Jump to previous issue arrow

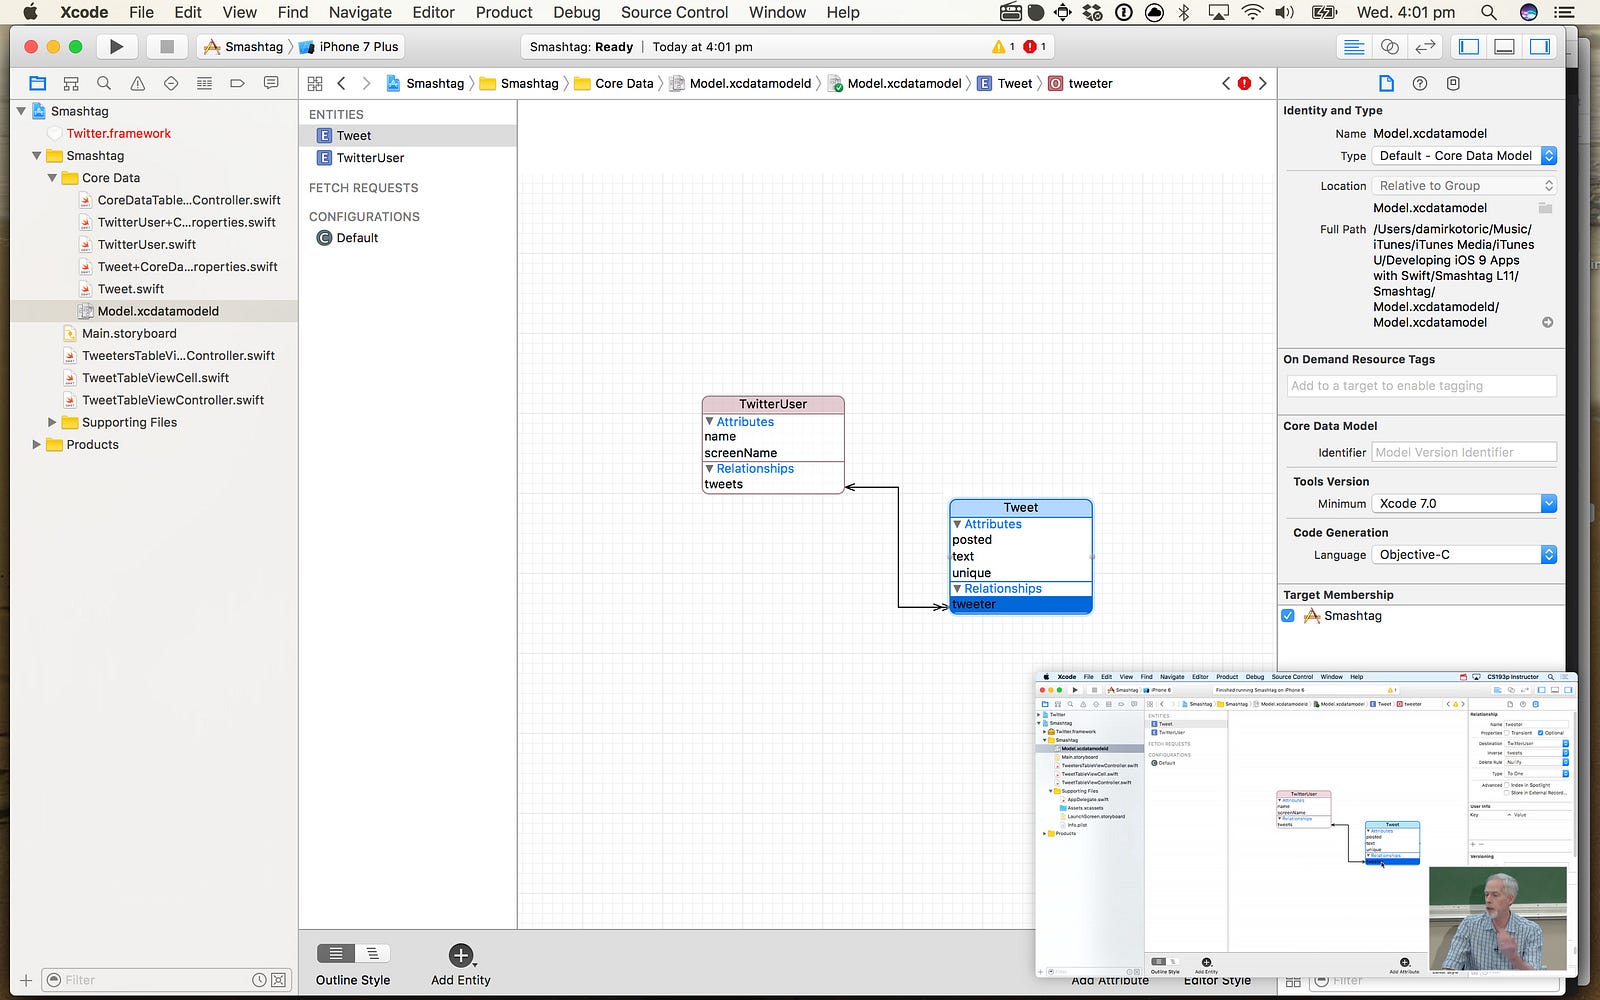1226,84
